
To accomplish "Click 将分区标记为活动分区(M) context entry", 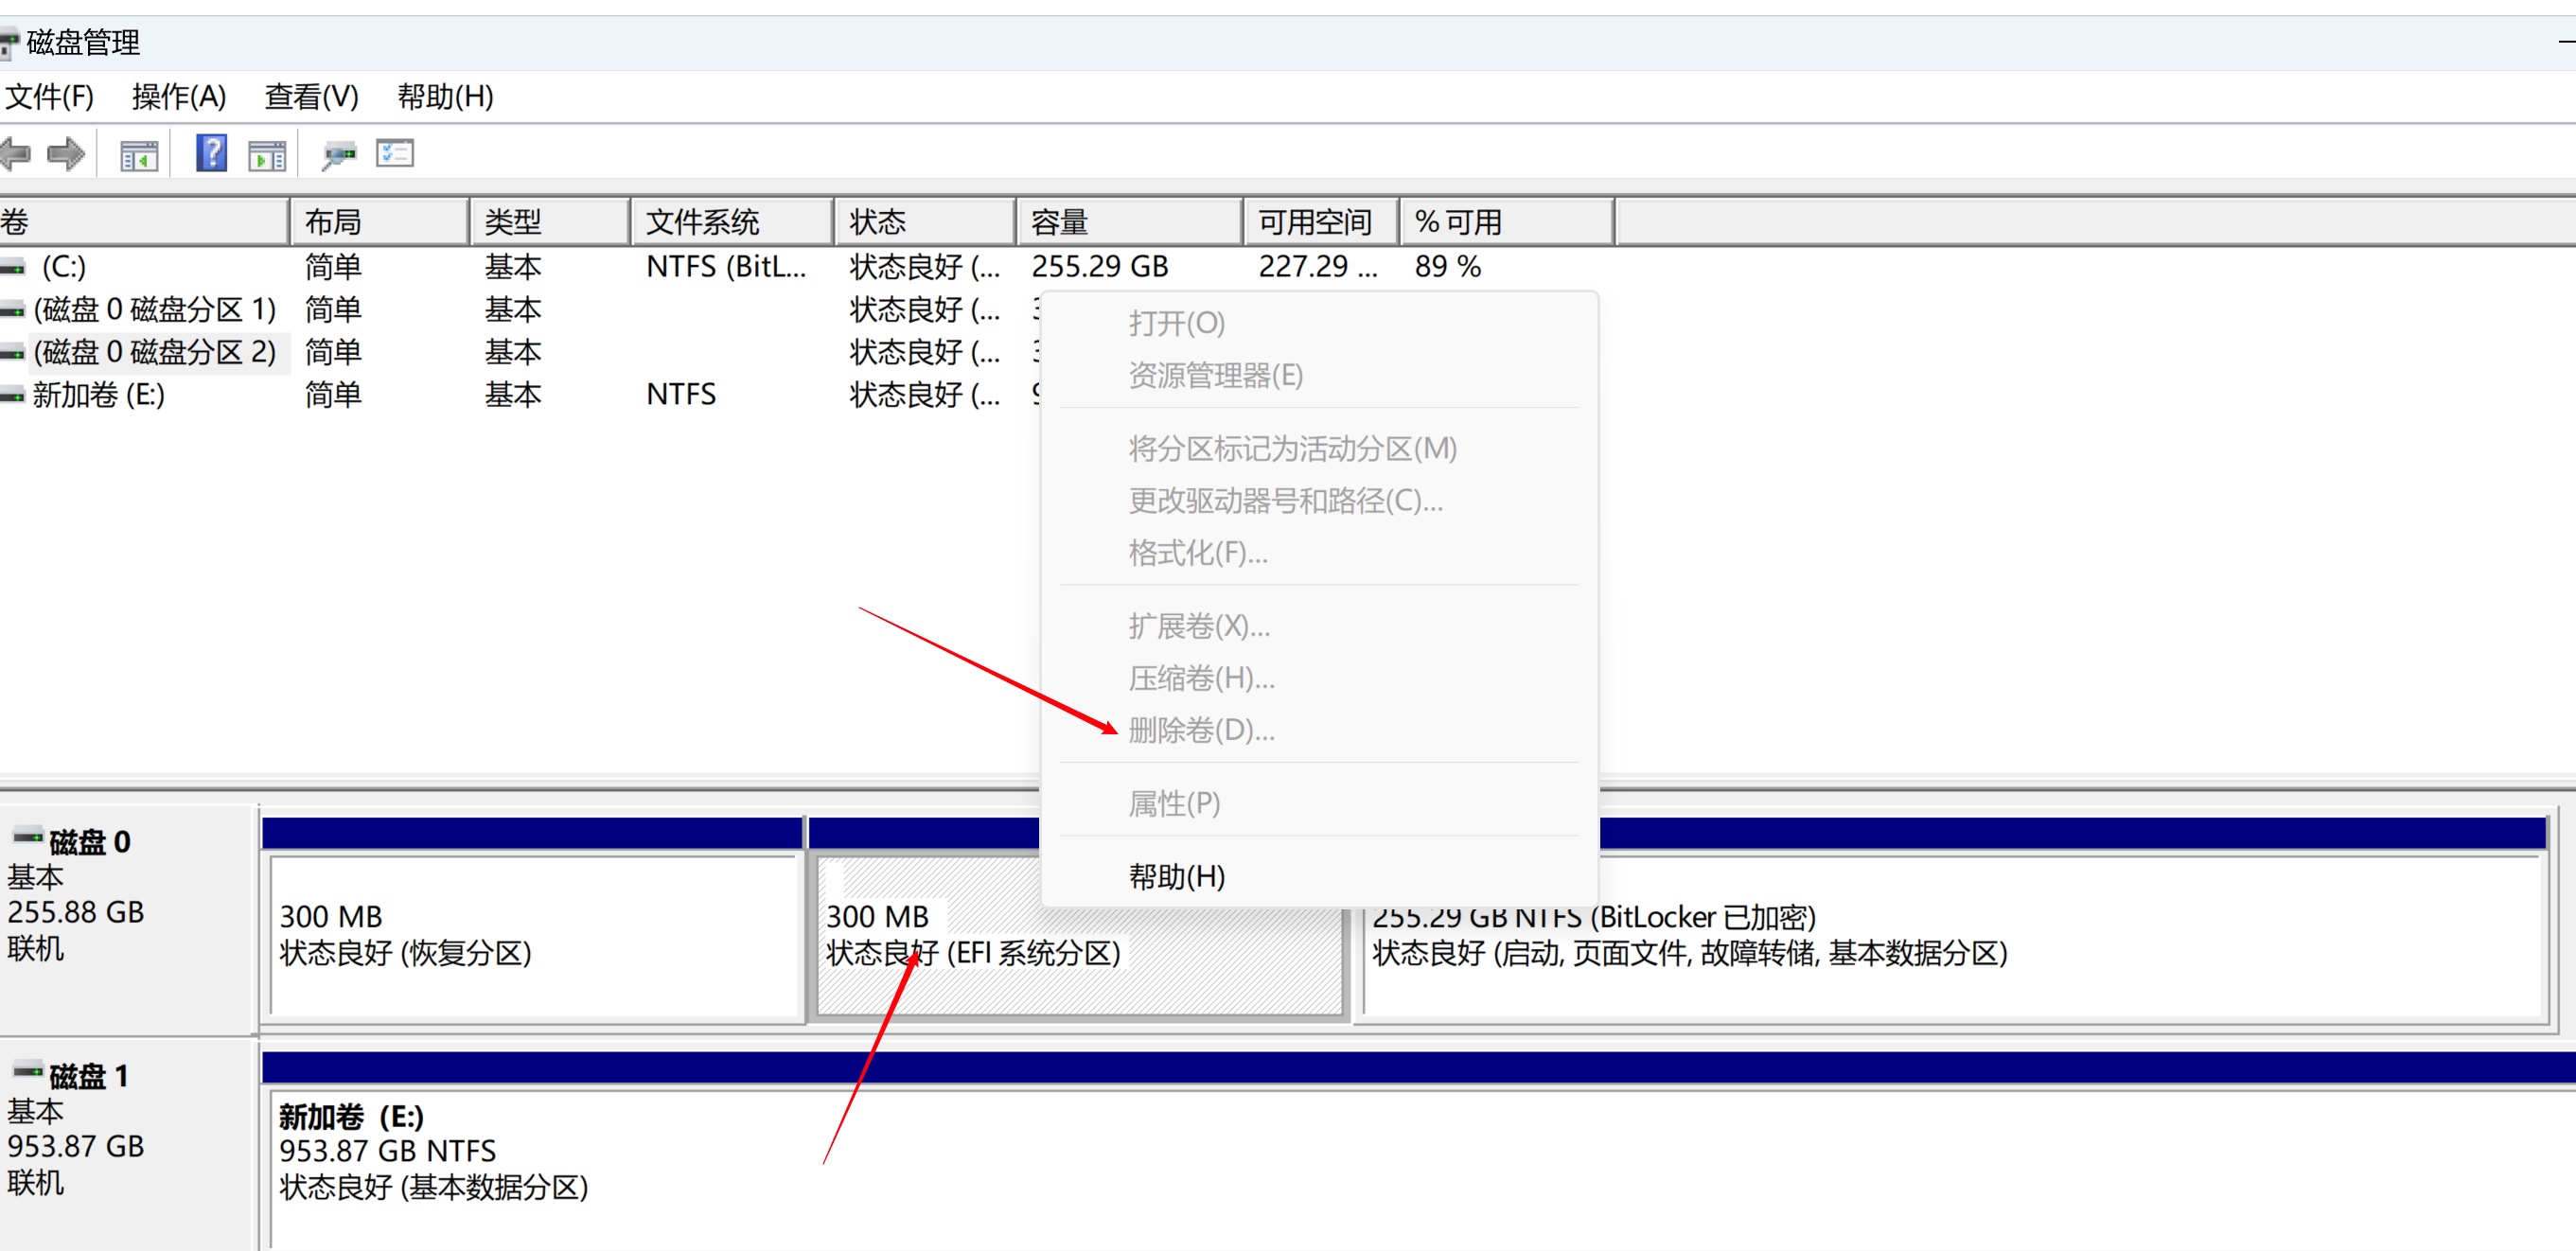I will tap(1319, 448).
